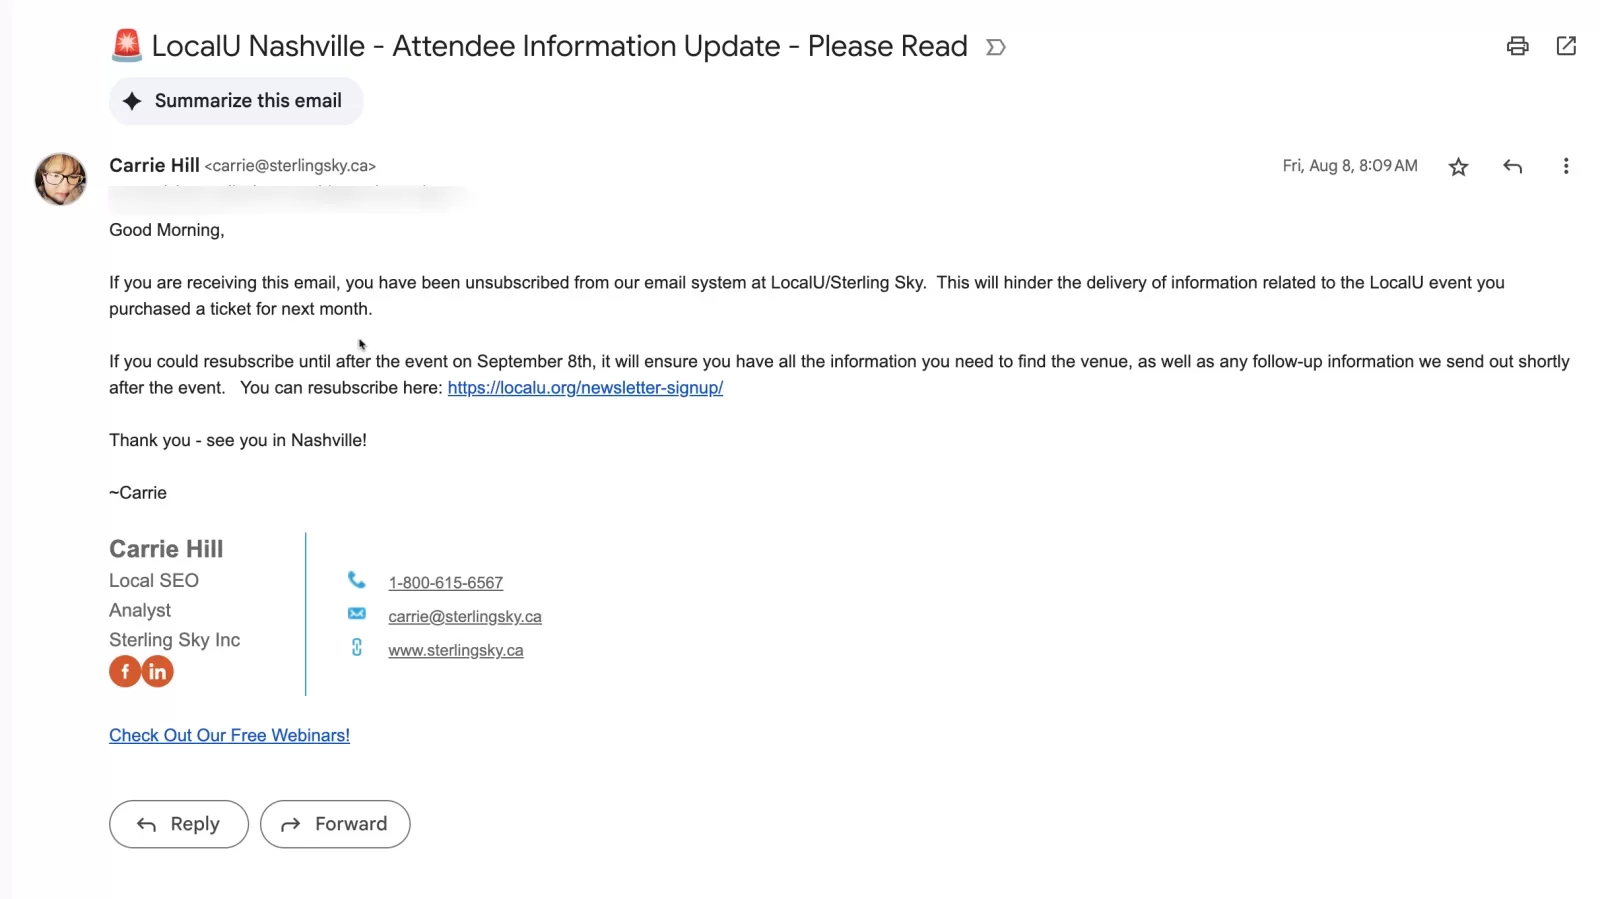Viewport: 1600px width, 899px height.
Task: Click the Facebook icon in signature
Action: (124, 672)
